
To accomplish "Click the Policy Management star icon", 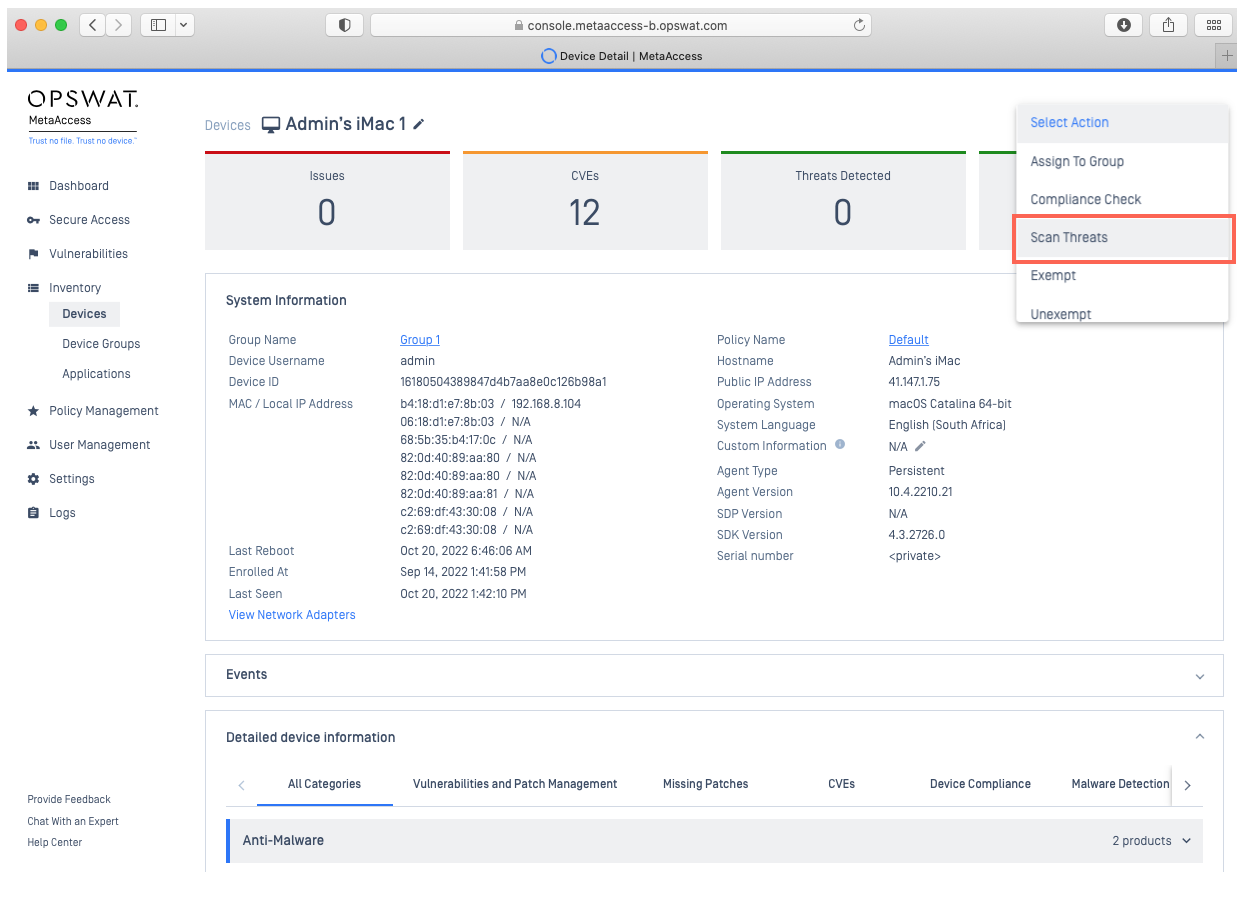I will pyautogui.click(x=33, y=411).
